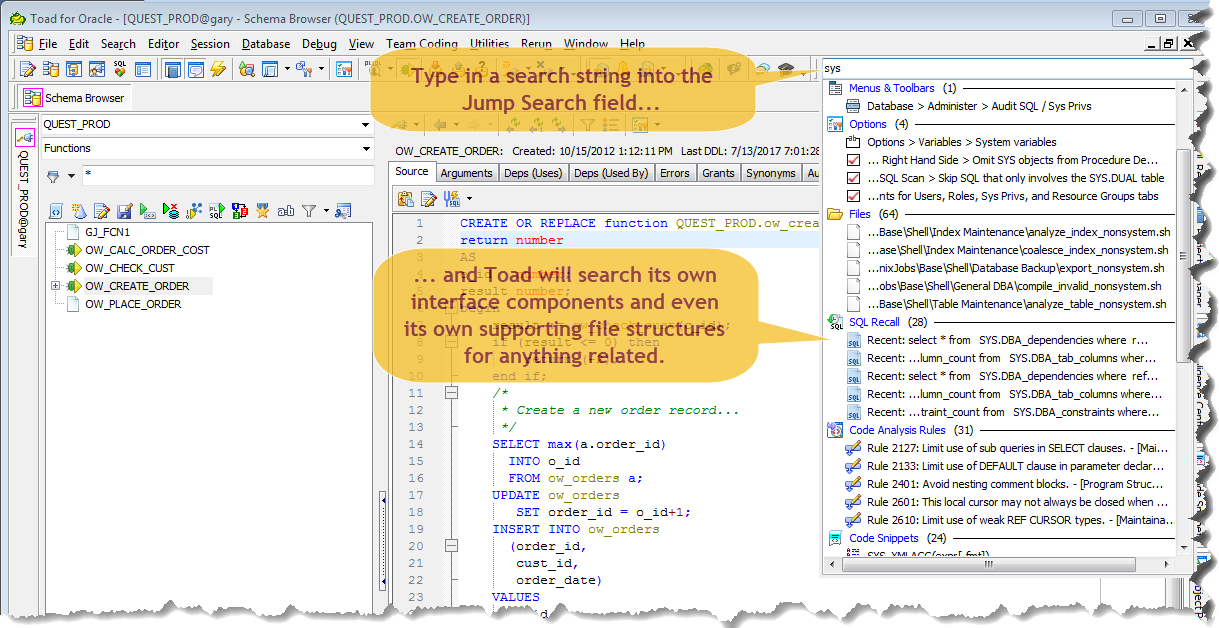This screenshot has width=1219, height=628.
Task: Click the create script icon above the function list
Action: [55, 211]
